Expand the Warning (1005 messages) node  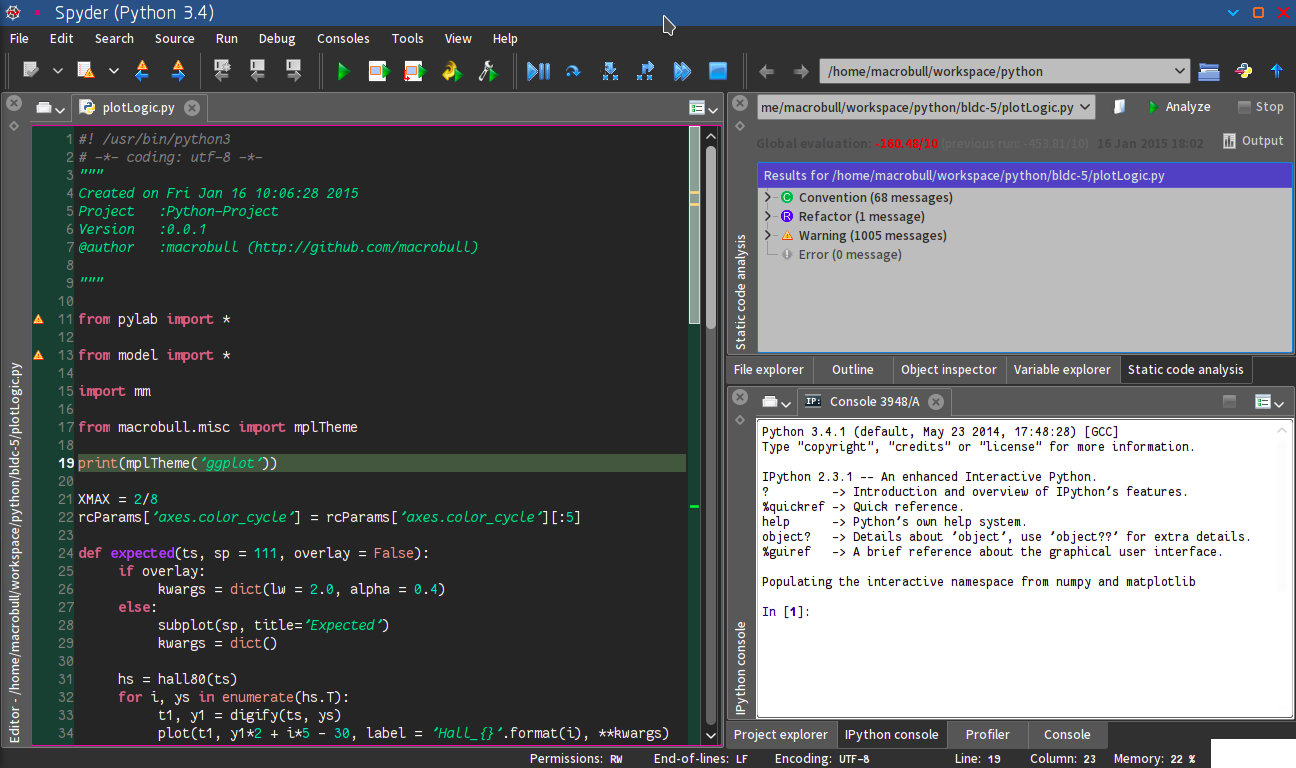click(768, 236)
